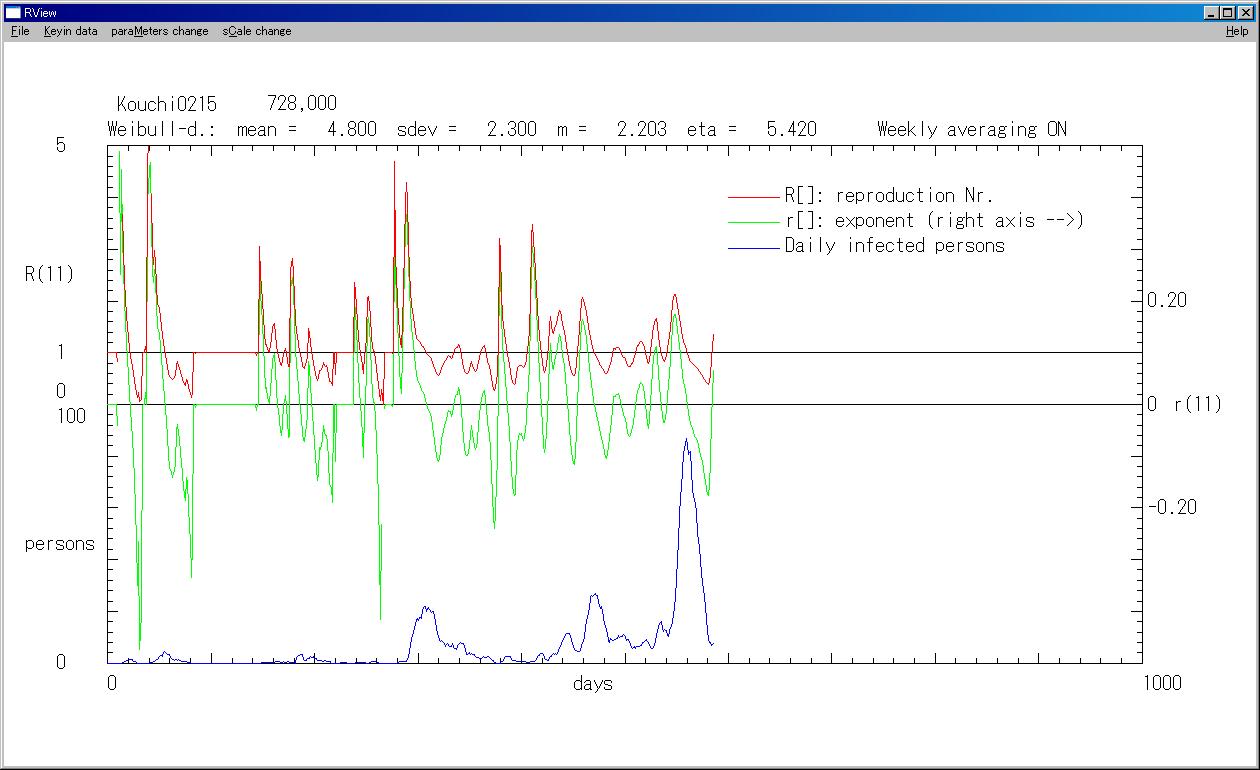1260x770 pixels.
Task: Click the 'days' x-axis label
Action: pyautogui.click(x=593, y=684)
